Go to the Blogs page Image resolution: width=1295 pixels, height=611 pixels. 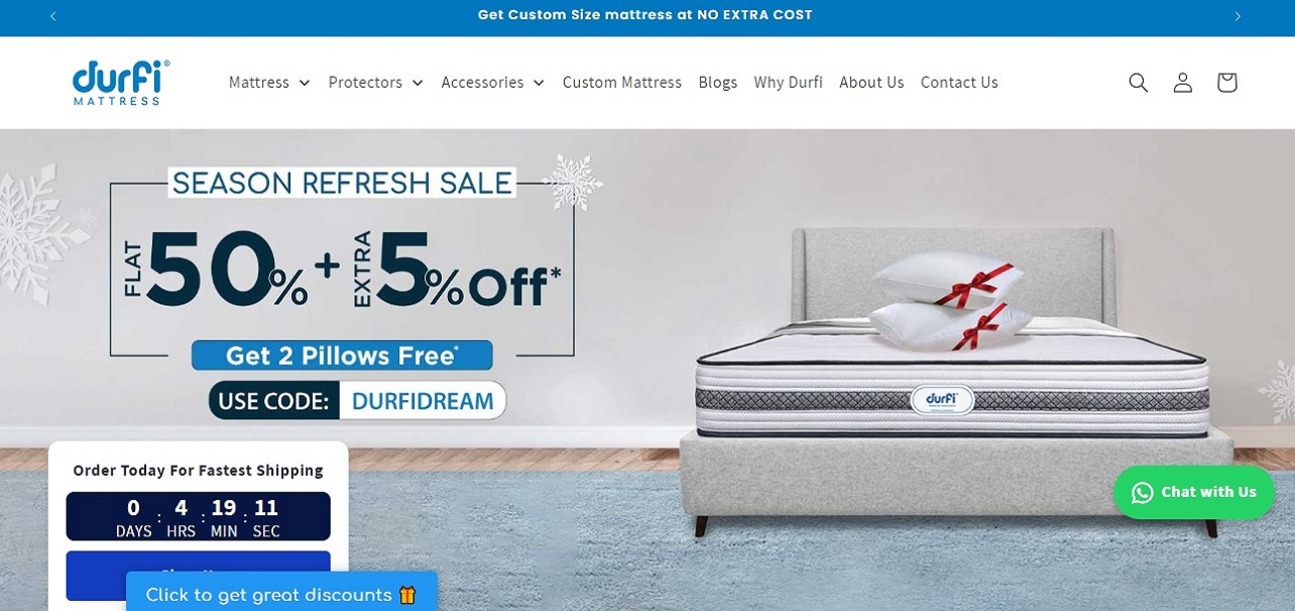coord(718,82)
